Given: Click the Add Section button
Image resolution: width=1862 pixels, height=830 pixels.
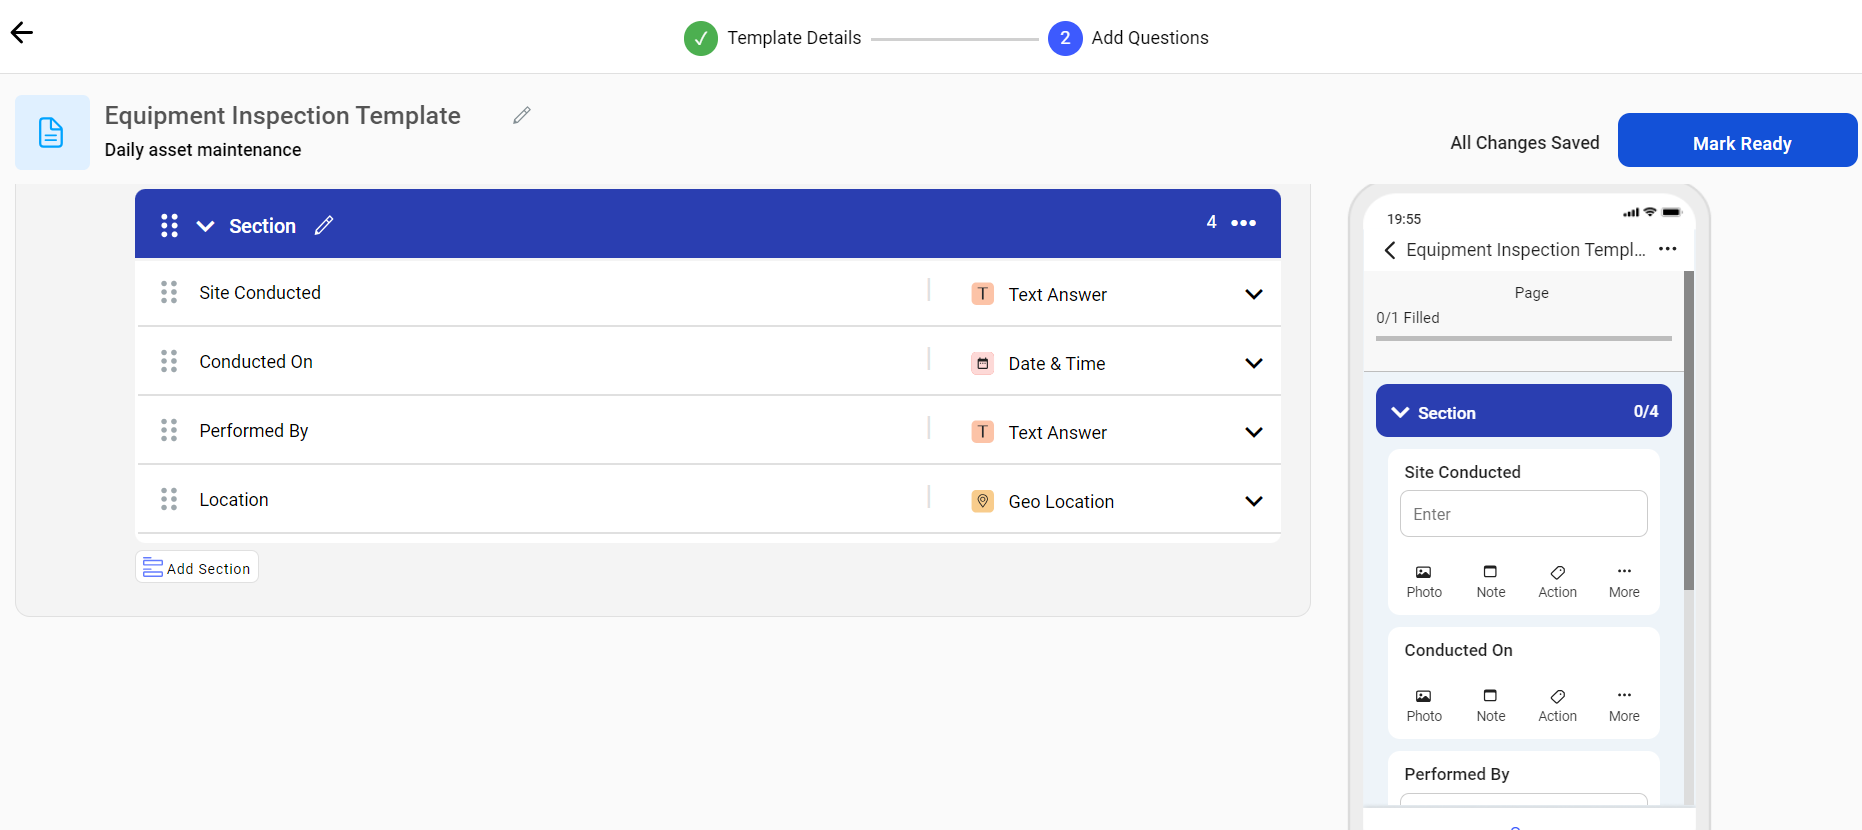Looking at the screenshot, I should (197, 567).
